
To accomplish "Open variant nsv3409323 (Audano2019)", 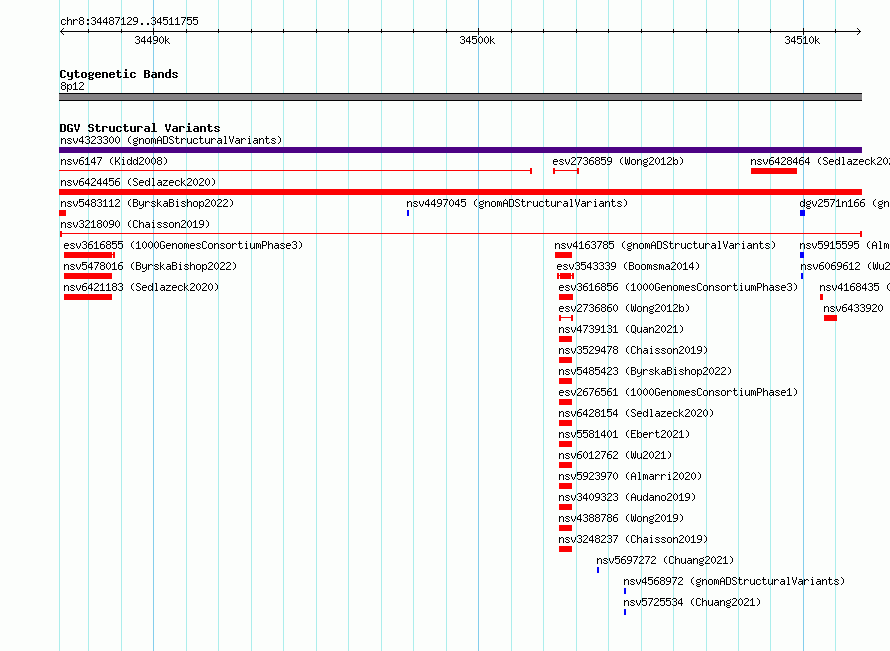I will tap(627, 497).
